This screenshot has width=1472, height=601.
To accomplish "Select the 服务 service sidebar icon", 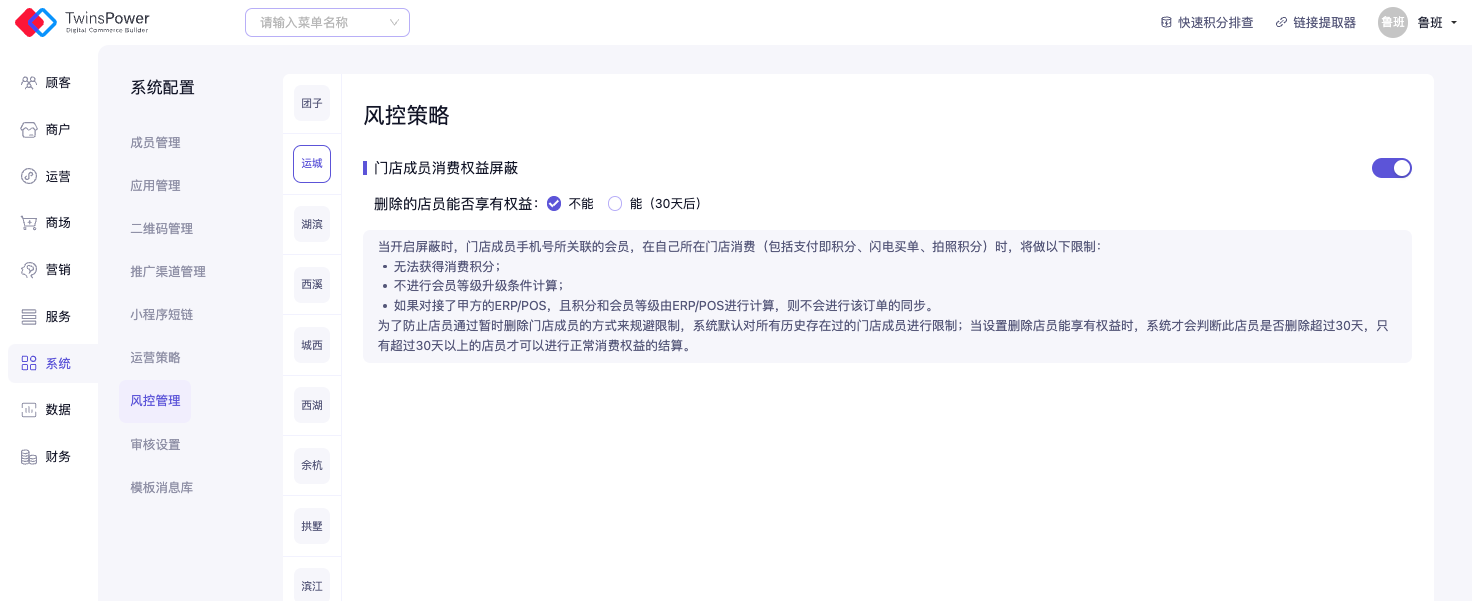I will (29, 317).
